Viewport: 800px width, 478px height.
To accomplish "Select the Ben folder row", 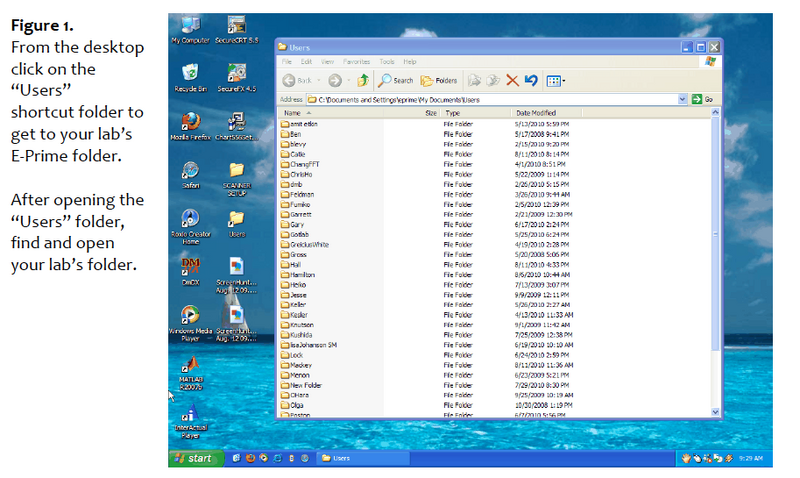I will (x=291, y=134).
